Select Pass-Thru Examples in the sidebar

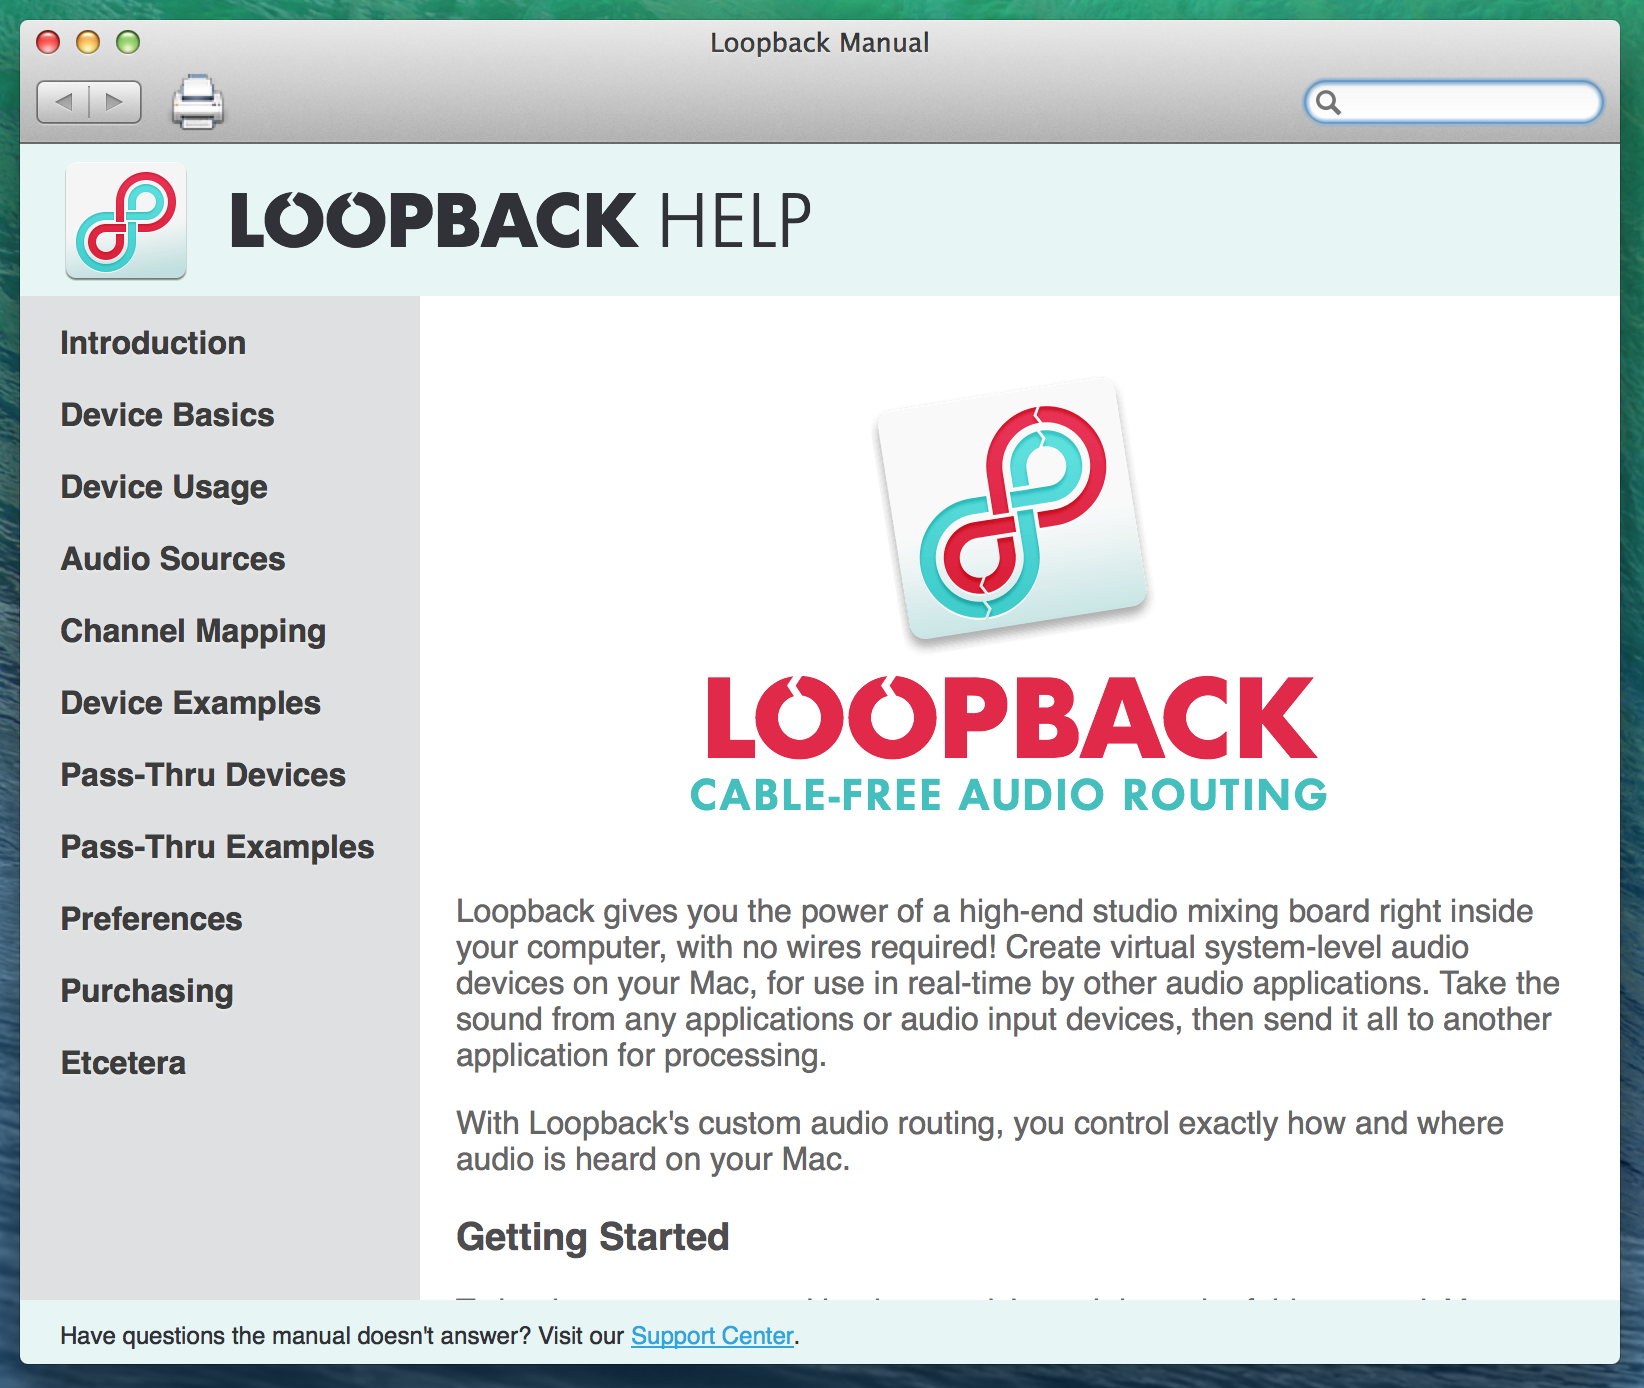point(217,847)
